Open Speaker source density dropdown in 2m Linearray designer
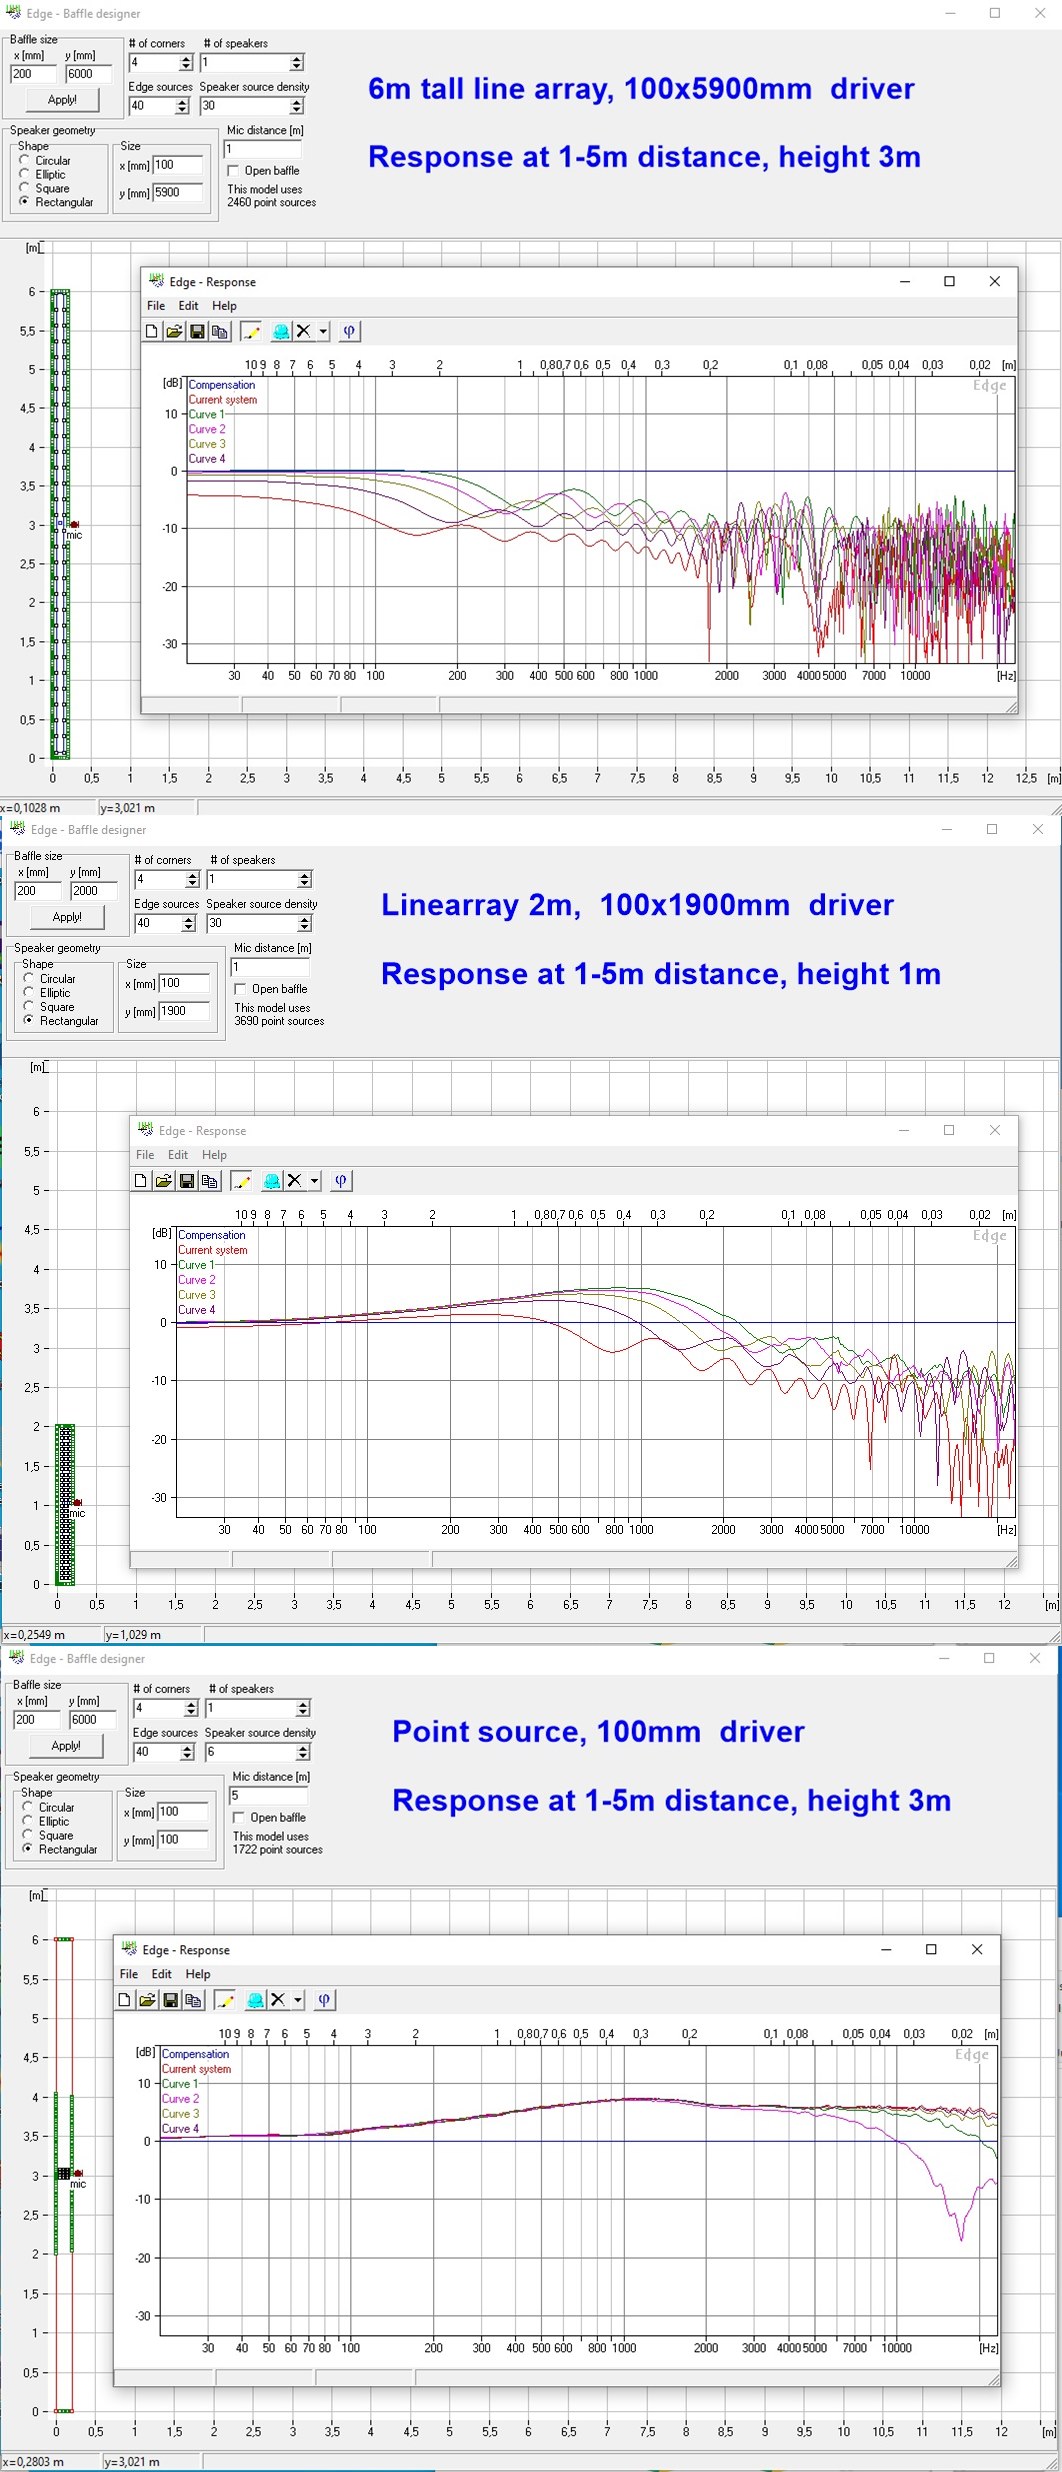Viewport: 1062px width, 2472px height. coord(304,923)
